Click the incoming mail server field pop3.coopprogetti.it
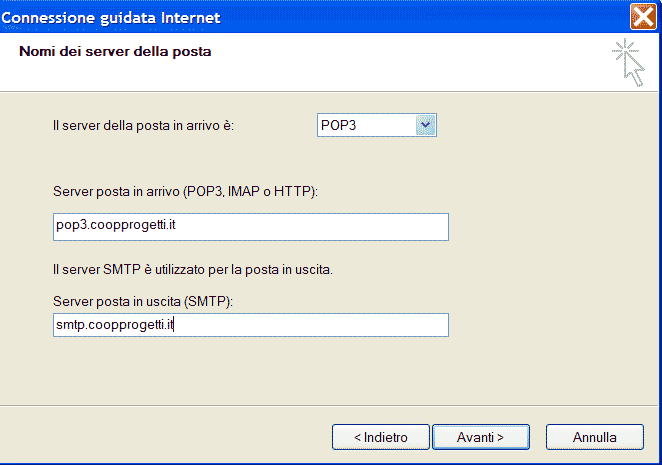 251,227
